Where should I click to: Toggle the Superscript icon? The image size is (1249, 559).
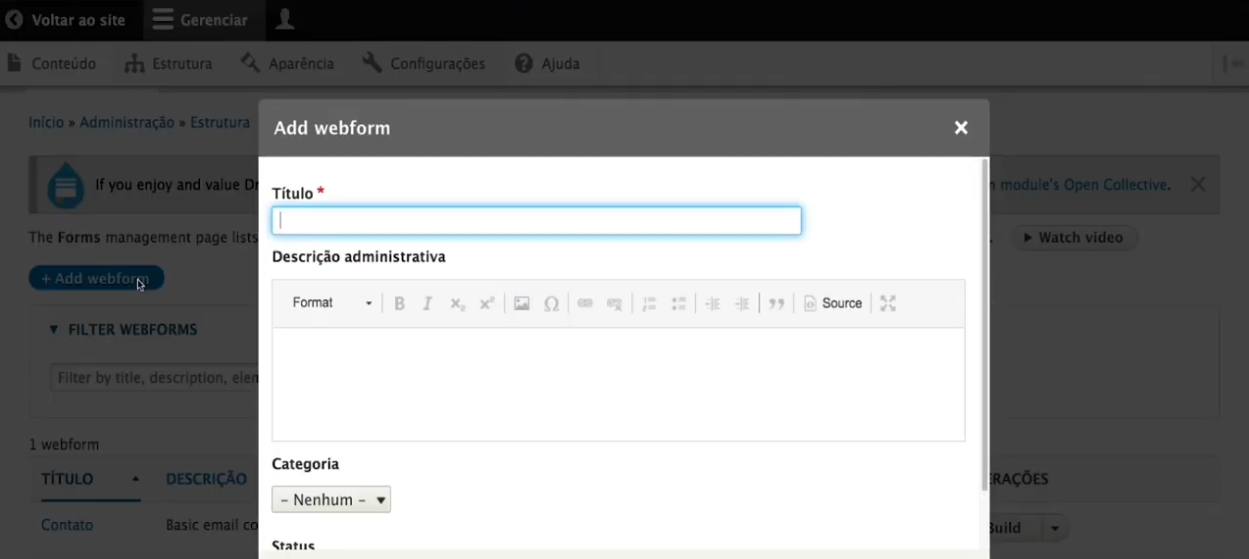coord(487,303)
